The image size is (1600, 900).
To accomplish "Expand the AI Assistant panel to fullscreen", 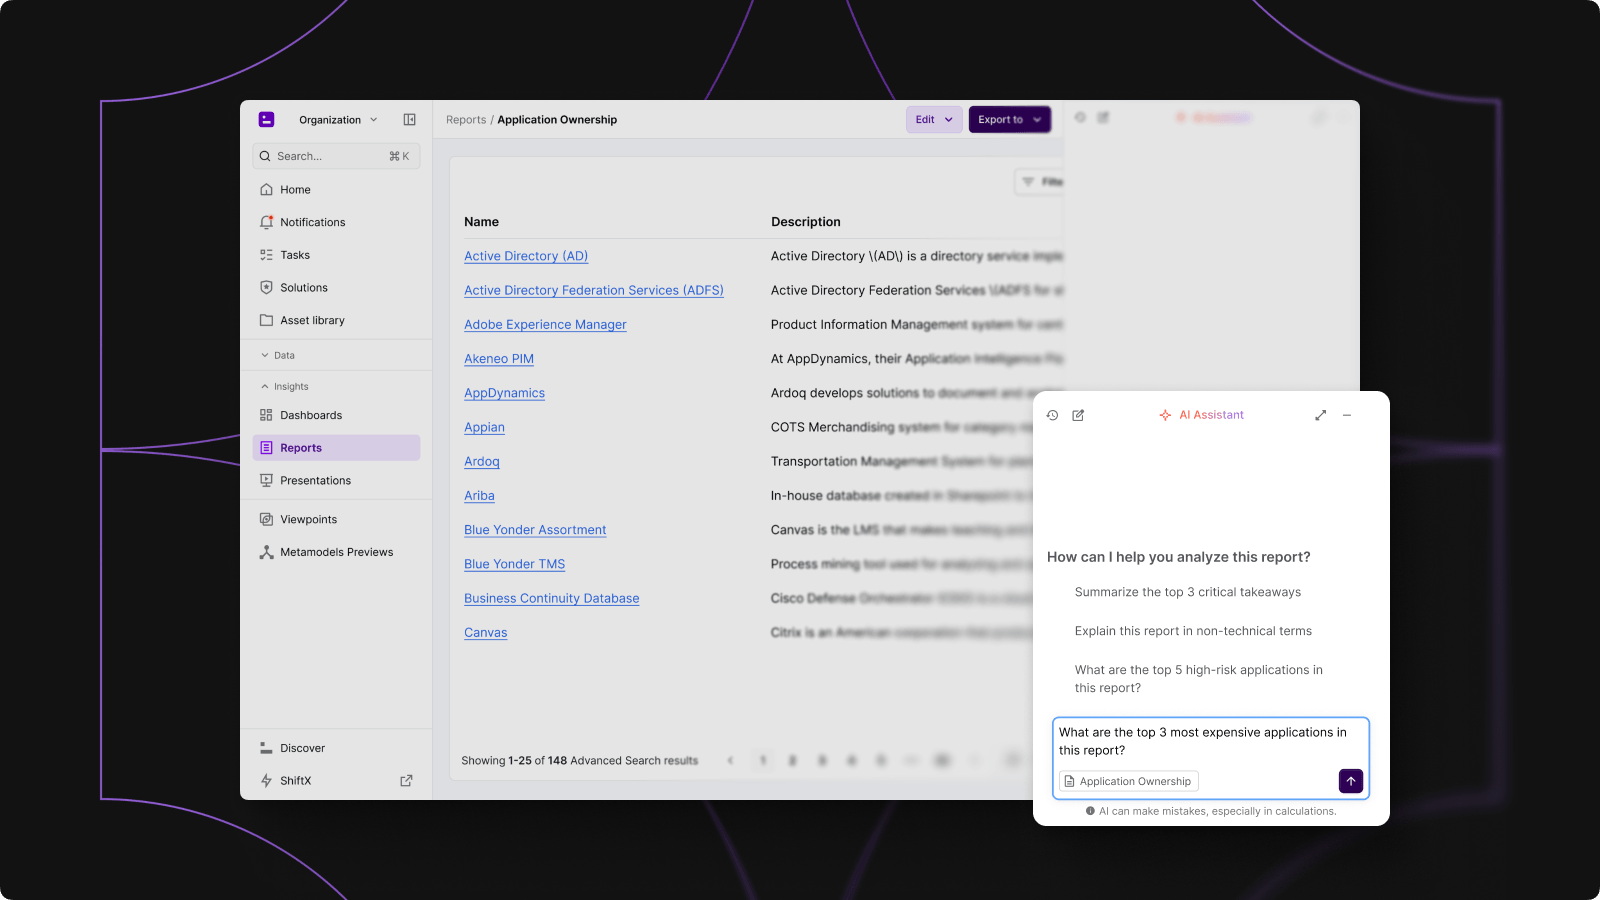I will click(1320, 415).
